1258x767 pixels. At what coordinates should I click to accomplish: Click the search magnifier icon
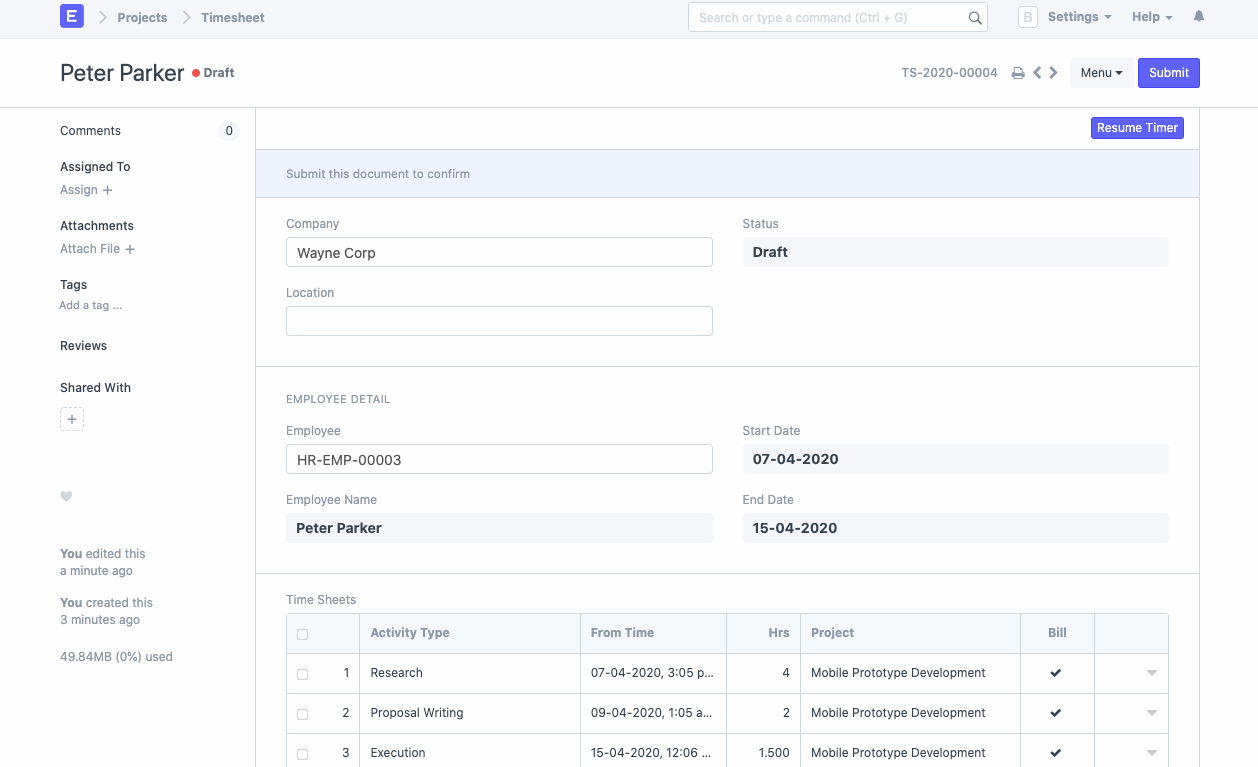[x=975, y=17]
